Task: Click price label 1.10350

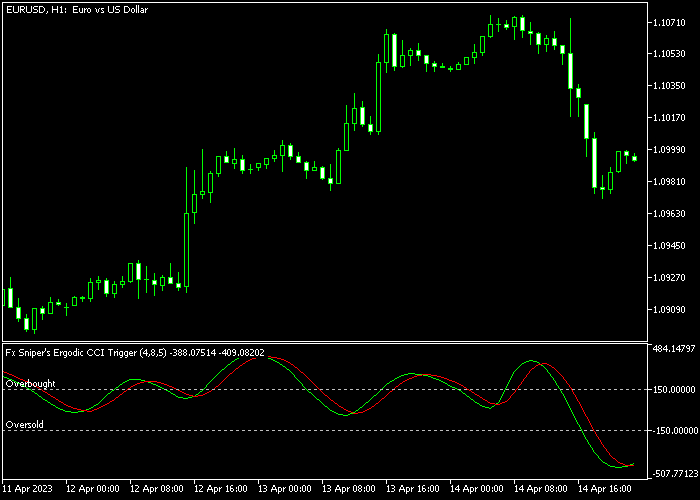Action: click(x=669, y=86)
